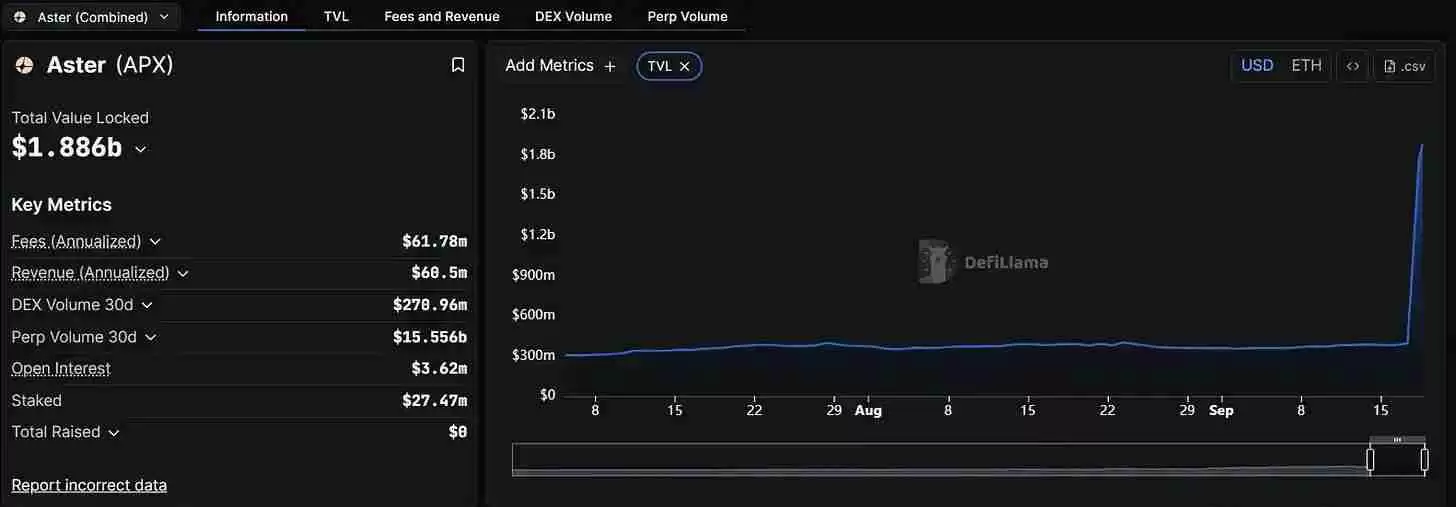
Task: Click the range slider top grip
Action: tap(1397, 440)
